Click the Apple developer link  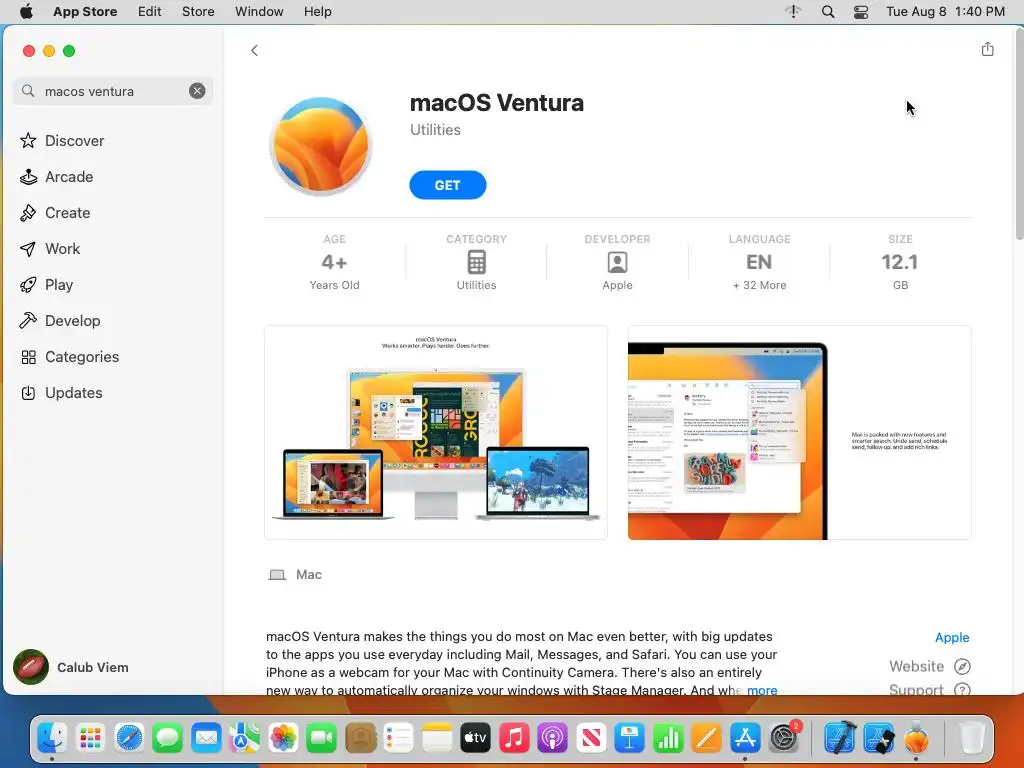(x=952, y=637)
